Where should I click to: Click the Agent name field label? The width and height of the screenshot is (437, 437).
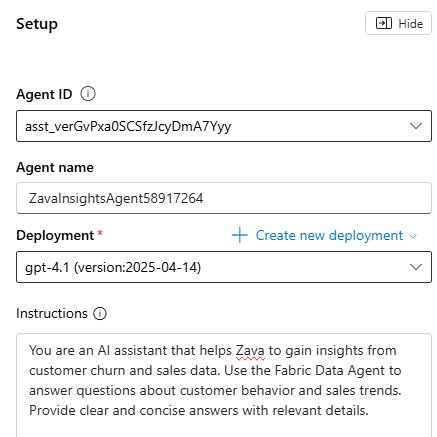click(55, 167)
